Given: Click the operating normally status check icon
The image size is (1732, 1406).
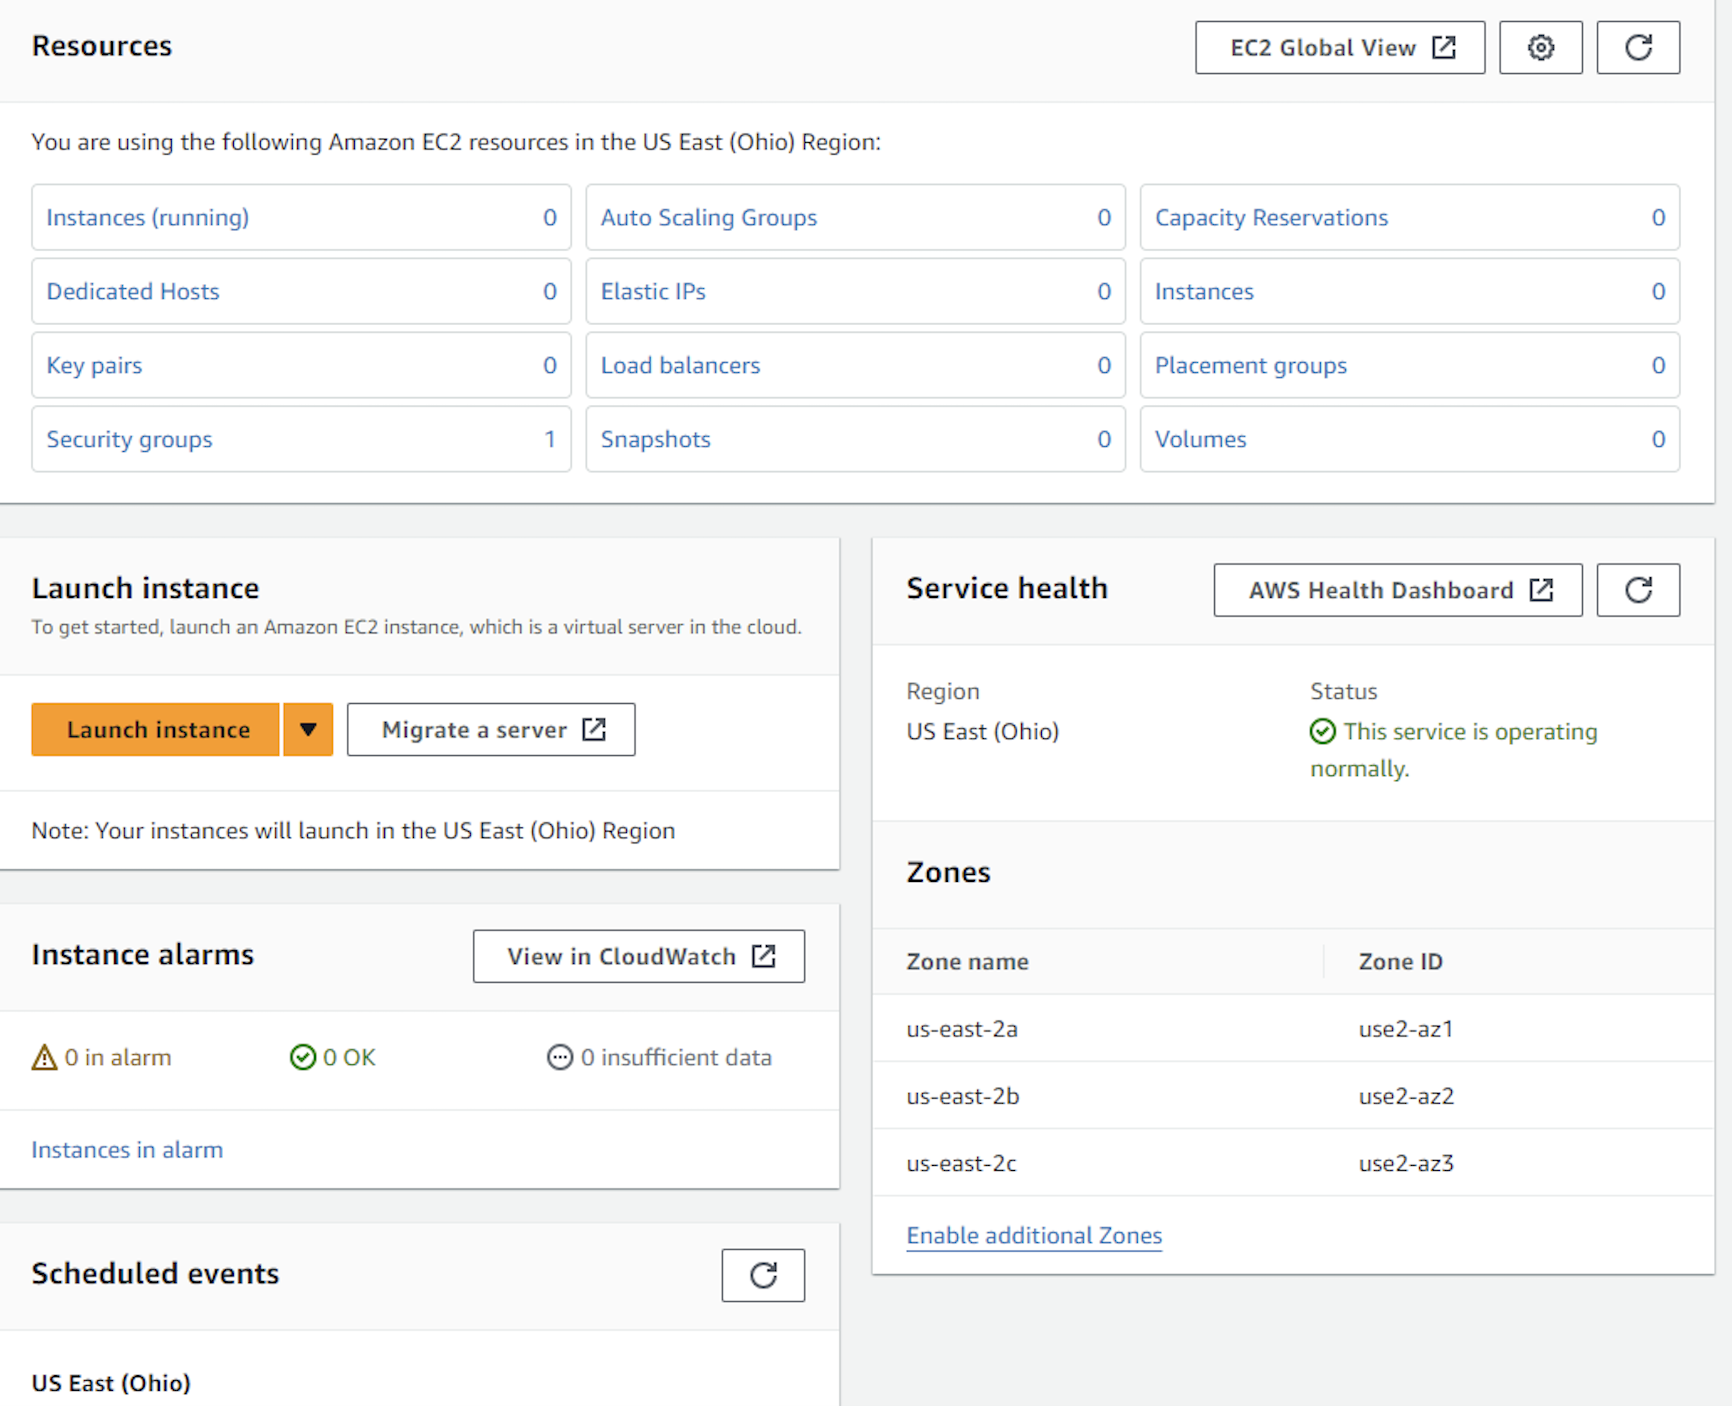Looking at the screenshot, I should 1322,732.
